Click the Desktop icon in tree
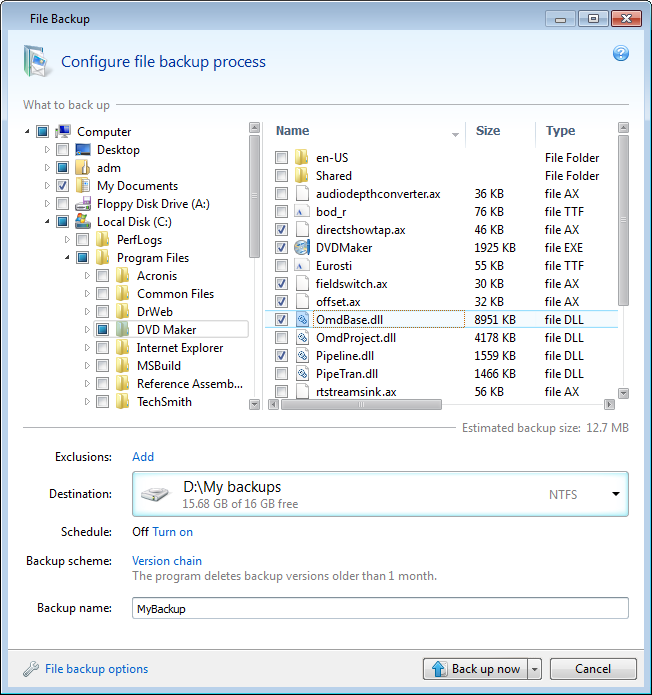The width and height of the screenshot is (652, 695). coord(83,149)
